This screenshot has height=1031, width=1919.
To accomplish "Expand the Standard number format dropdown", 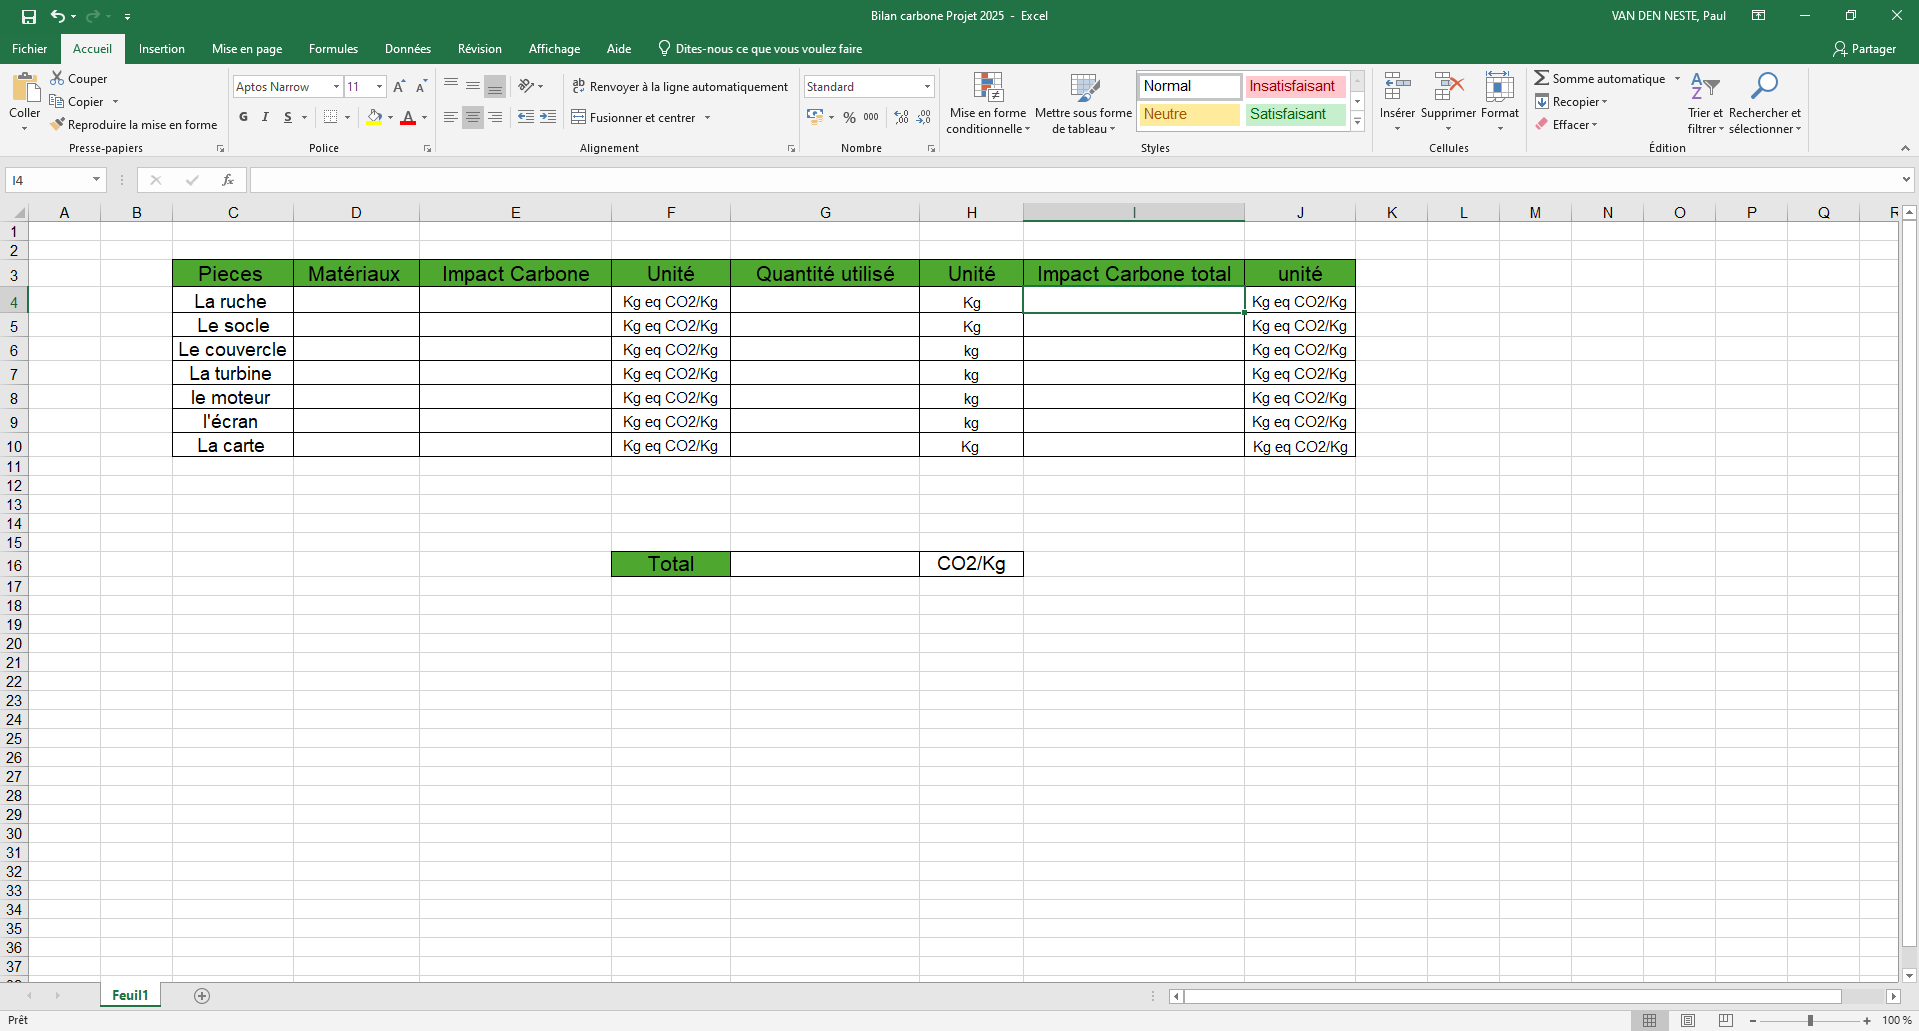I will 927,87.
